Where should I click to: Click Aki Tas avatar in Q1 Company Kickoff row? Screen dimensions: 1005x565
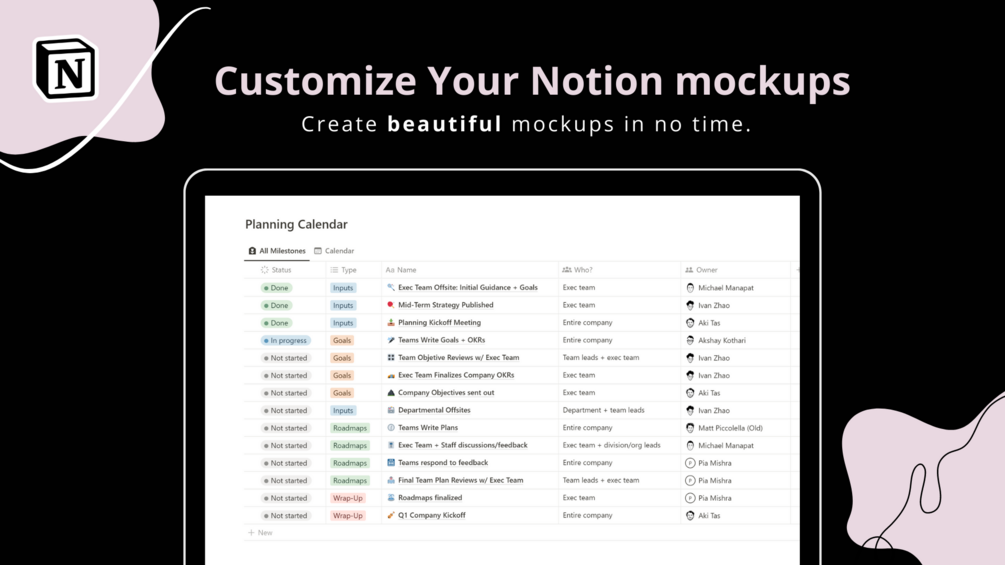click(x=690, y=516)
